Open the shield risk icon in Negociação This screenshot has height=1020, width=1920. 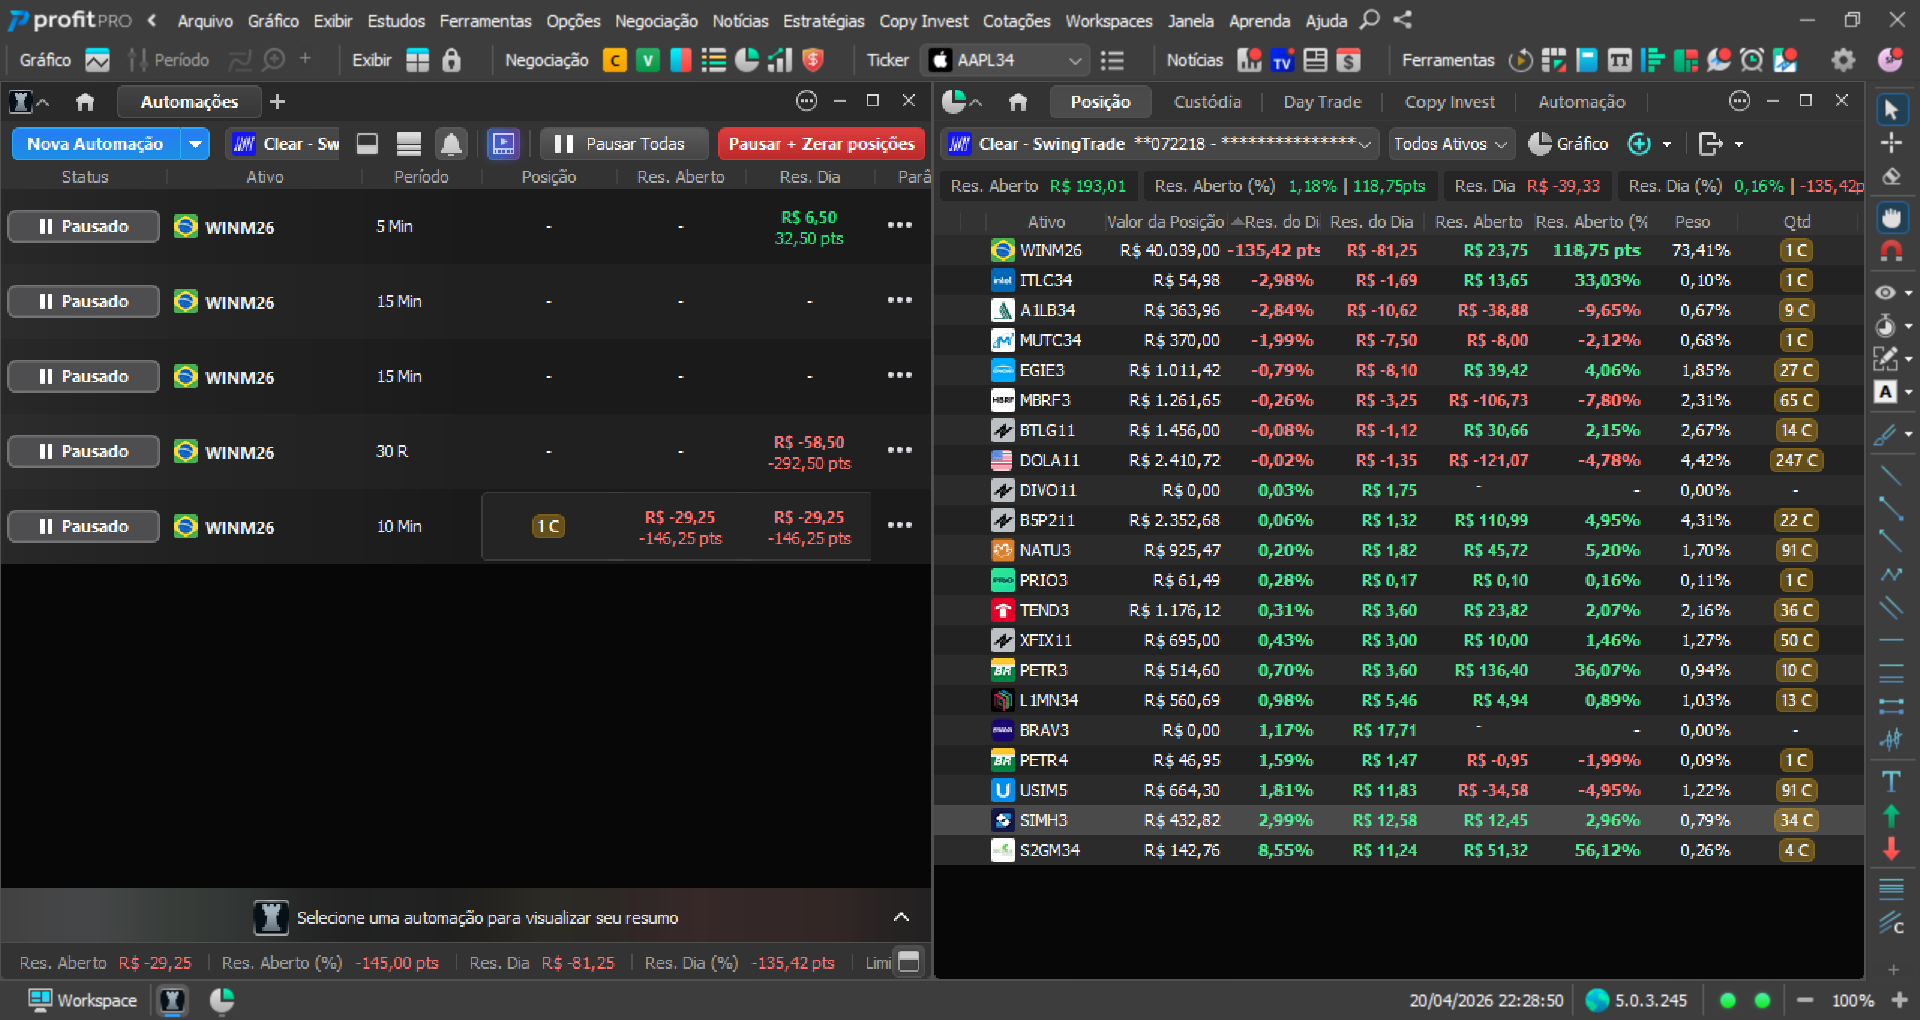click(x=813, y=60)
